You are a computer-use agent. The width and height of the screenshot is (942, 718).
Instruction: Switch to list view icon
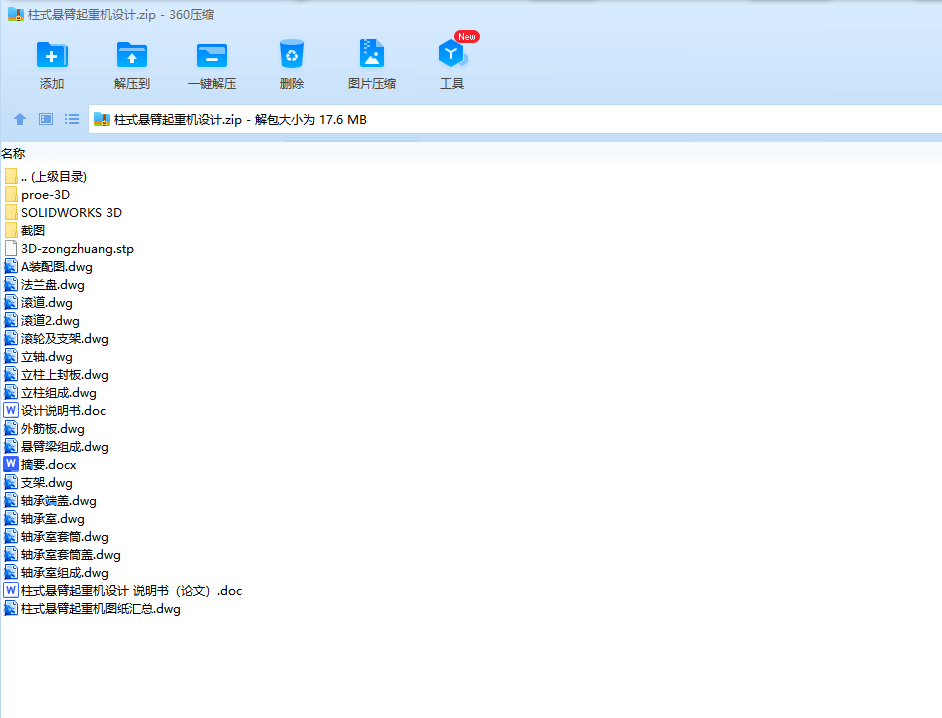click(72, 119)
